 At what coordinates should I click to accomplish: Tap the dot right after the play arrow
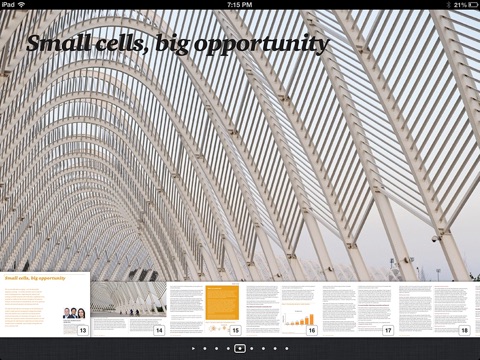pos(205,349)
